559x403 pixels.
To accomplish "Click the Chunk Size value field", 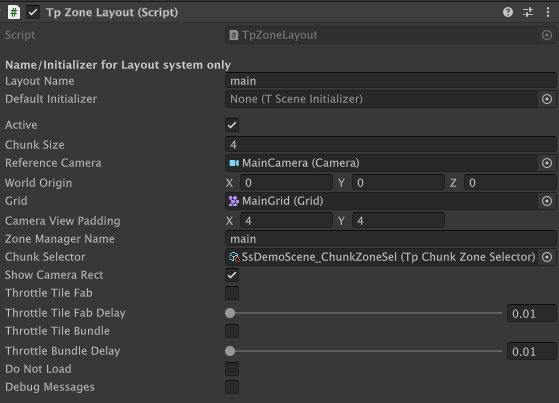I will click(391, 145).
